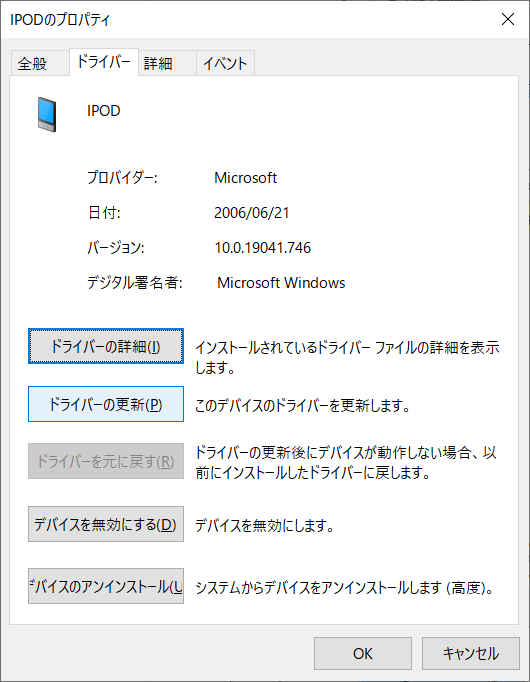The image size is (530, 682).
Task: Click the プロバイダー: label
Action: (x=122, y=177)
